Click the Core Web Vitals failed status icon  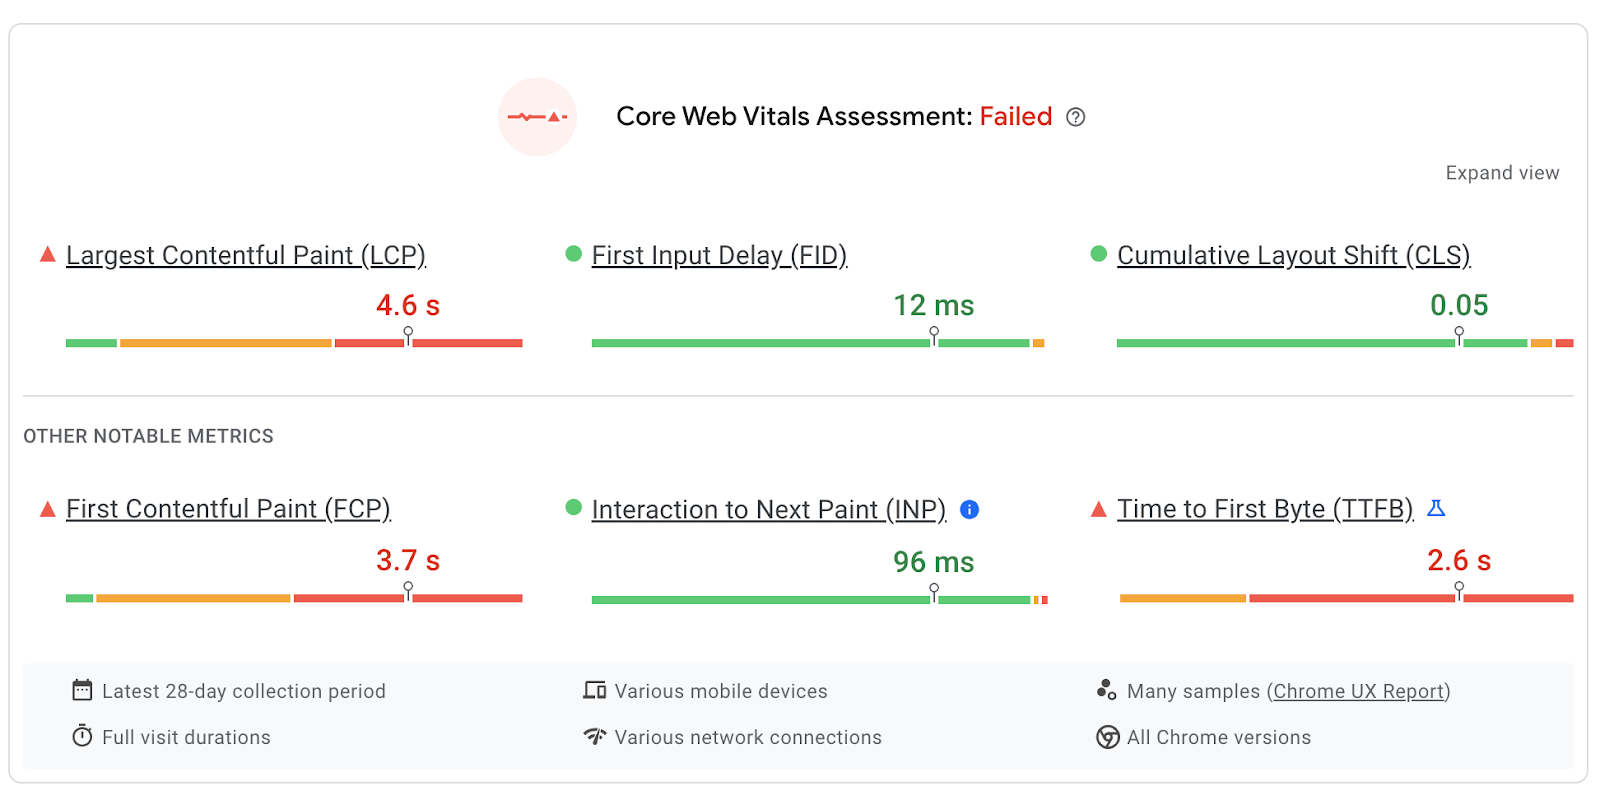click(x=537, y=117)
